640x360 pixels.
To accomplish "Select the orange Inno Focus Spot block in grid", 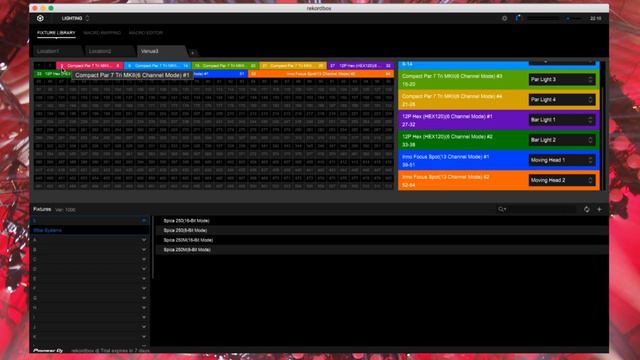I will tap(321, 74).
